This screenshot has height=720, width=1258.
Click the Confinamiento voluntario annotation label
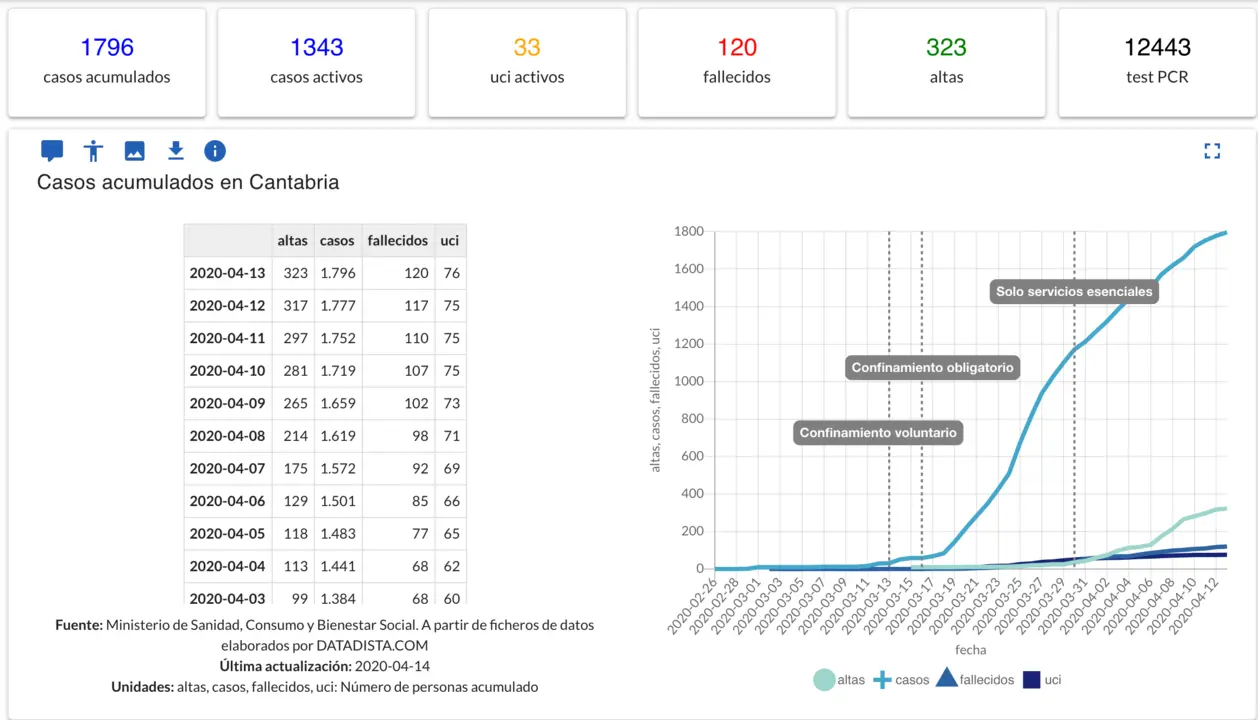878,433
